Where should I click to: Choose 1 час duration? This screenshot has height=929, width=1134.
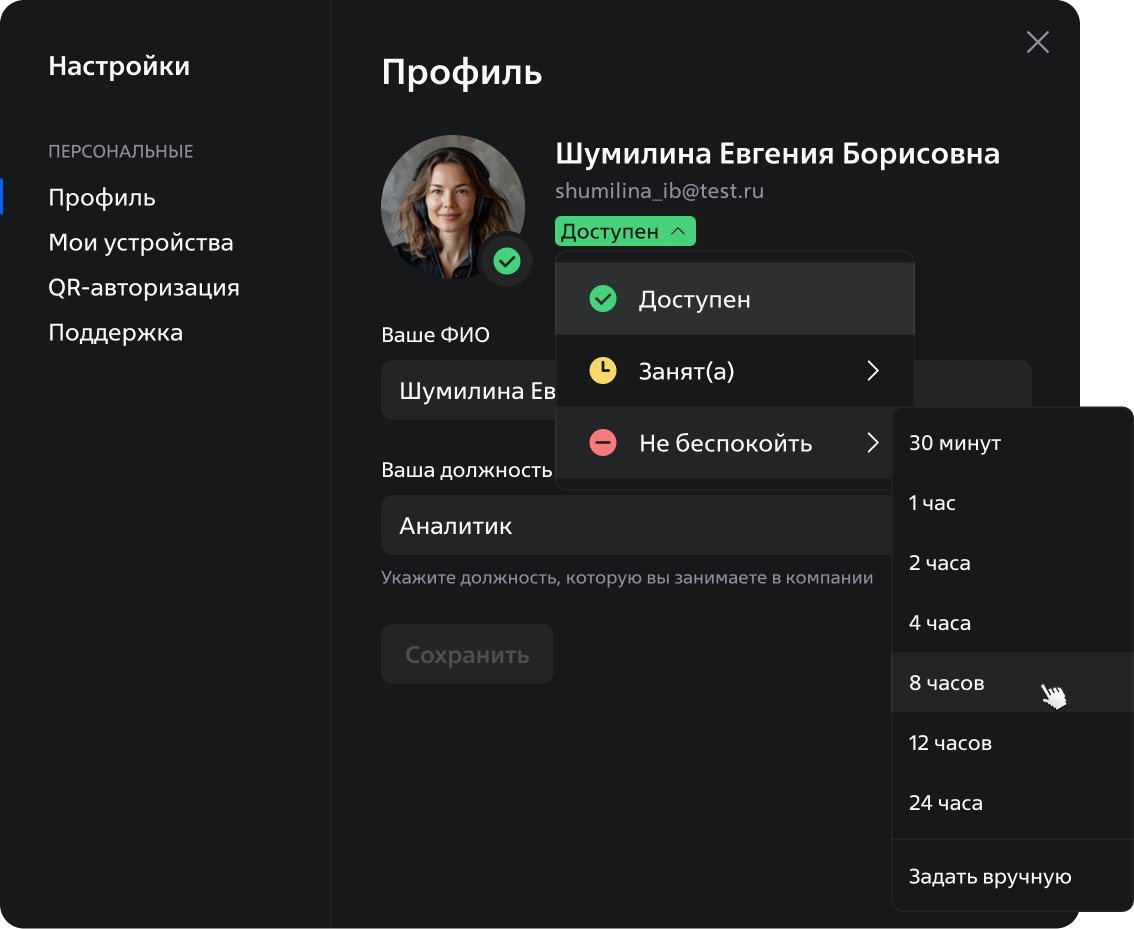click(933, 503)
